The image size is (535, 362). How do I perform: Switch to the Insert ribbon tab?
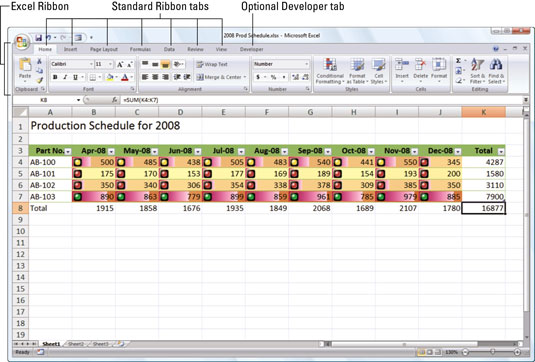(x=71, y=49)
